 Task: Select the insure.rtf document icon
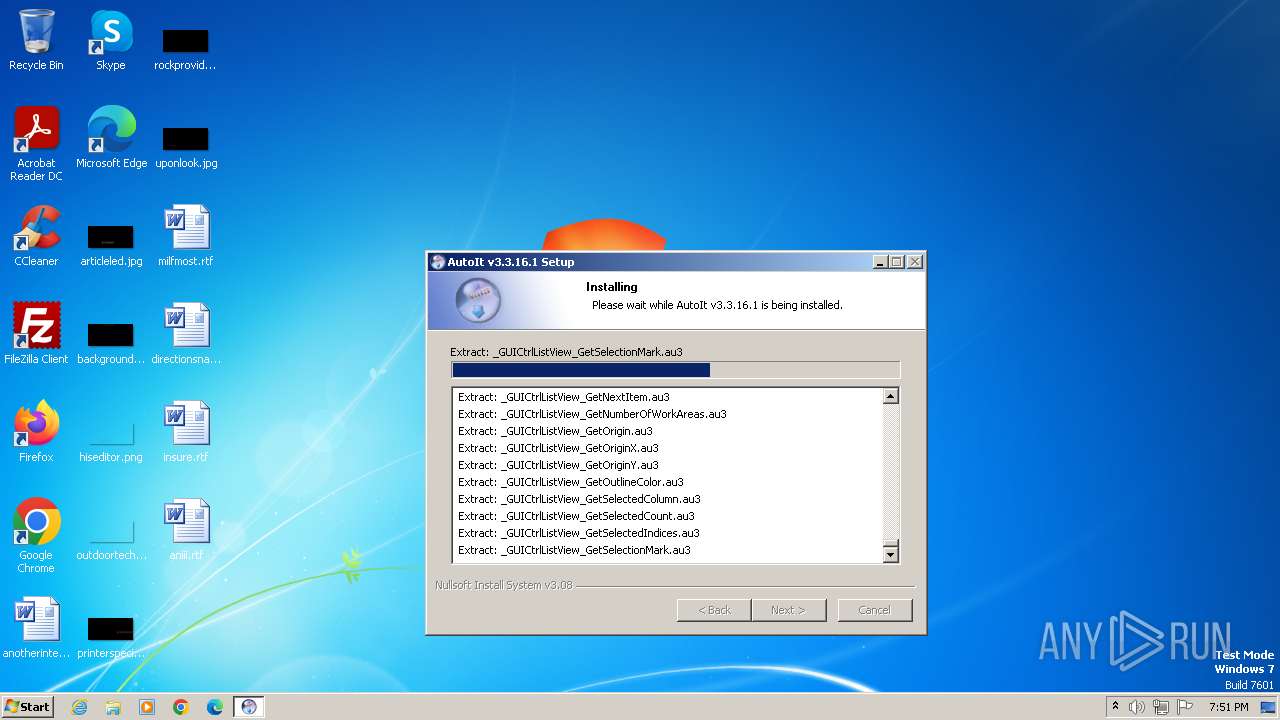[186, 432]
